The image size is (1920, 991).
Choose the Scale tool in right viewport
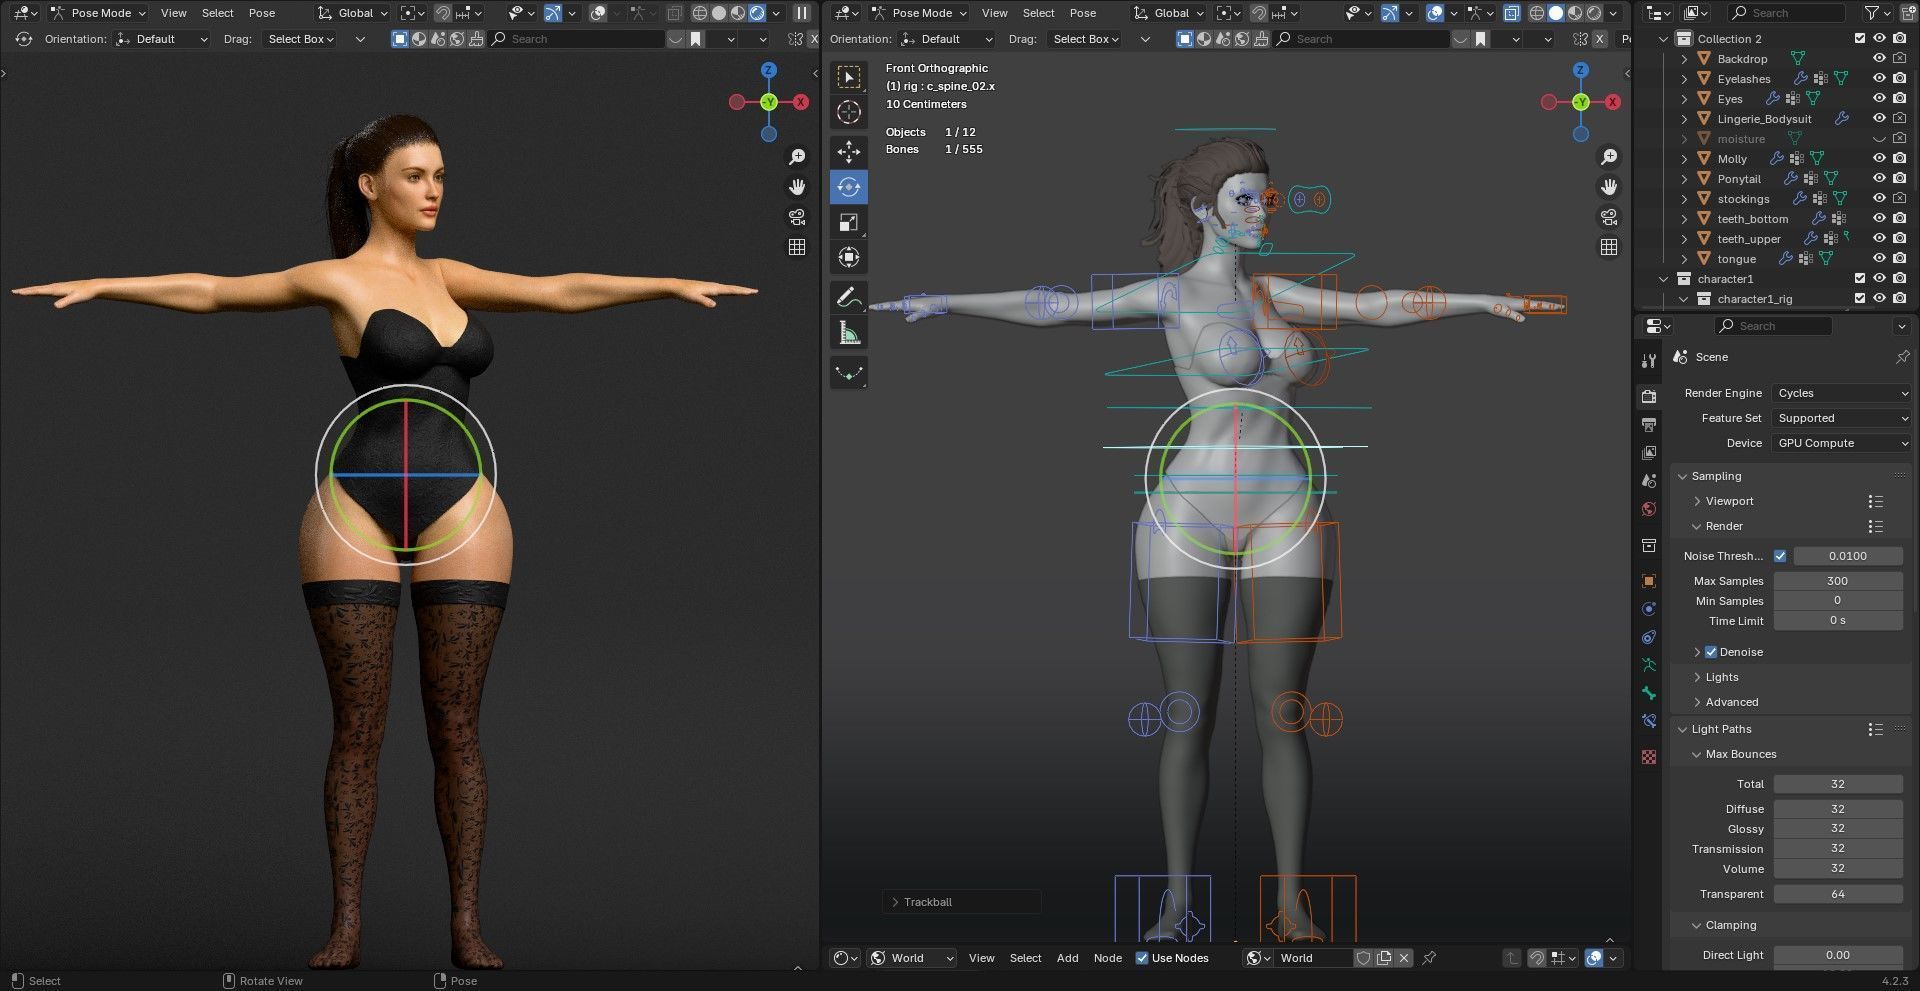coord(848,222)
